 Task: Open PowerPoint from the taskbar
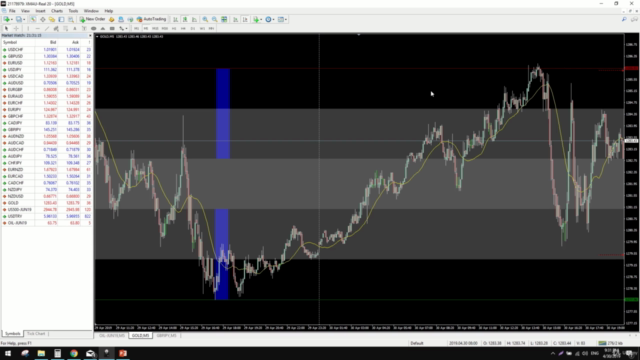tap(123, 353)
